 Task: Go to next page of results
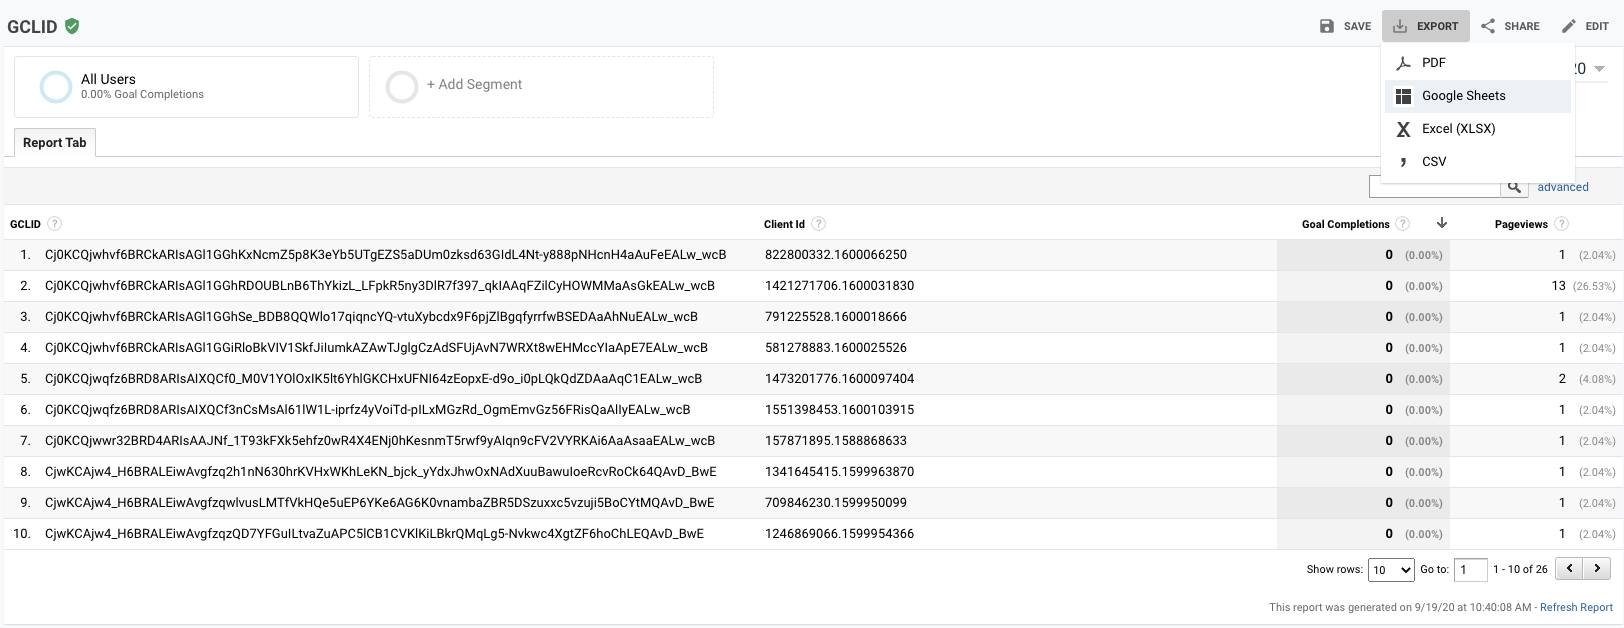pos(1597,569)
